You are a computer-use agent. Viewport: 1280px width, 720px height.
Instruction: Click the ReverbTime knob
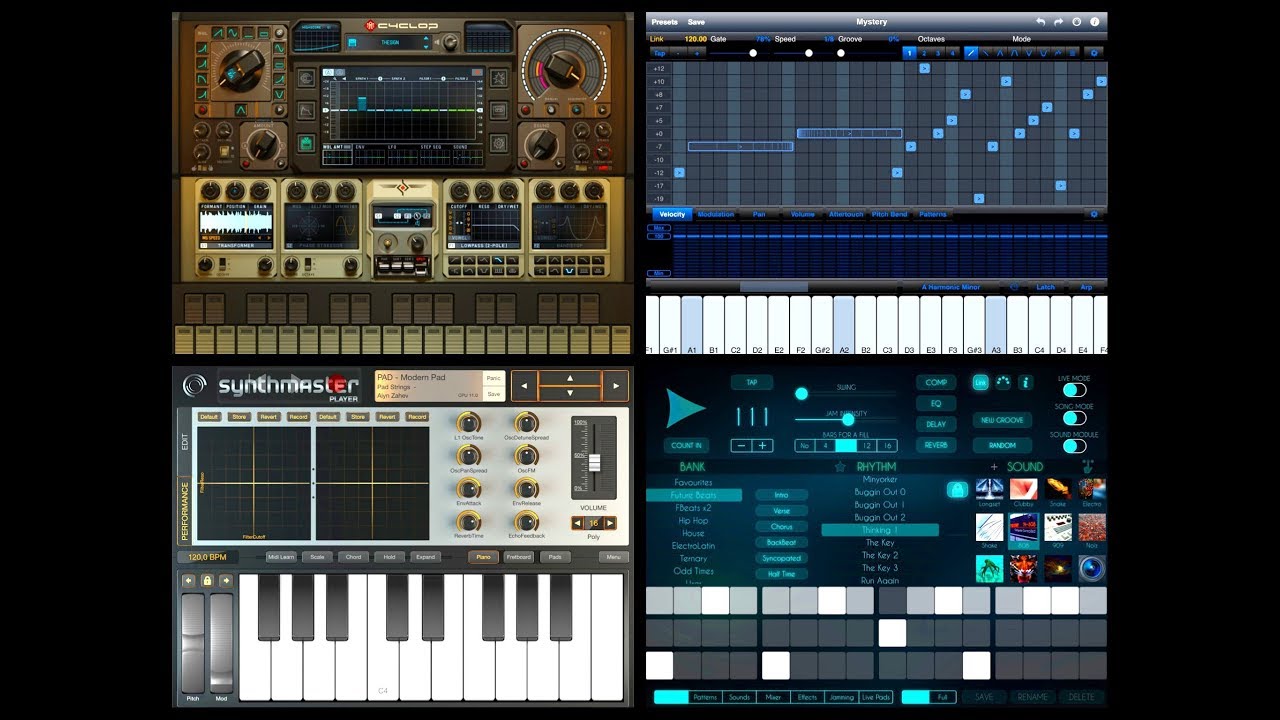click(469, 520)
